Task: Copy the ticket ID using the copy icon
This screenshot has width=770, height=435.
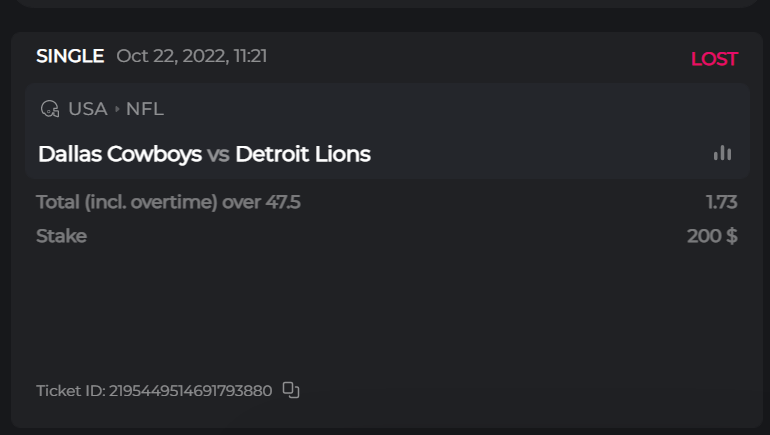Action: (x=291, y=390)
